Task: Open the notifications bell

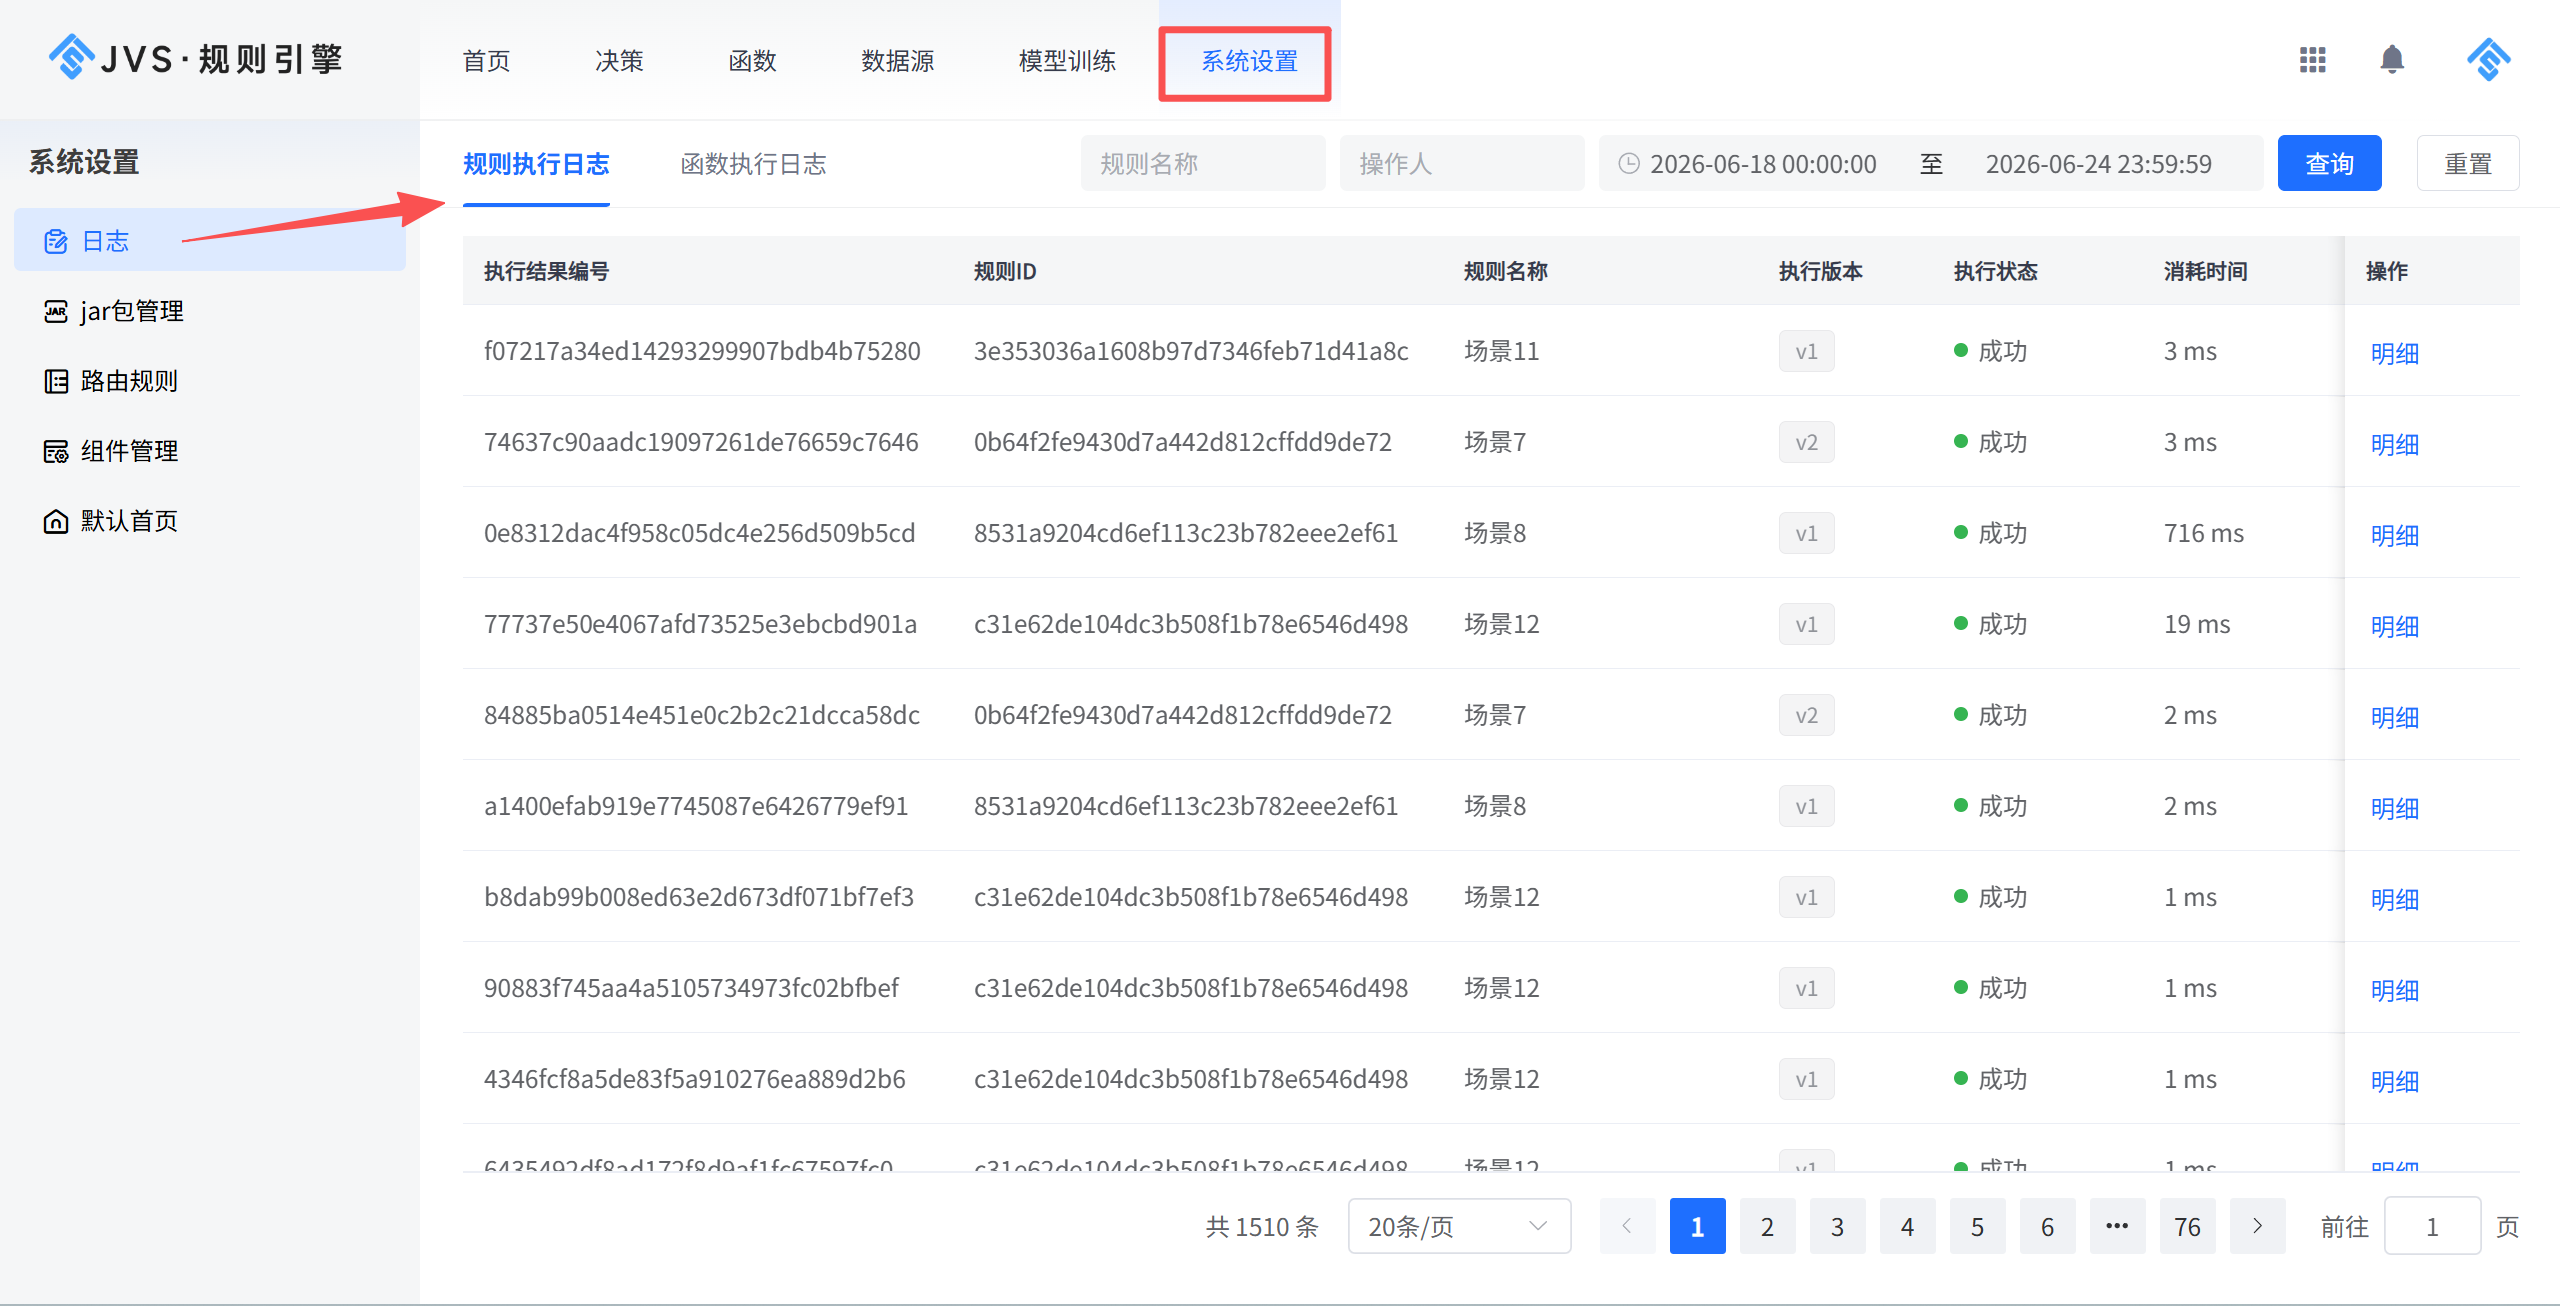Action: 2392,60
